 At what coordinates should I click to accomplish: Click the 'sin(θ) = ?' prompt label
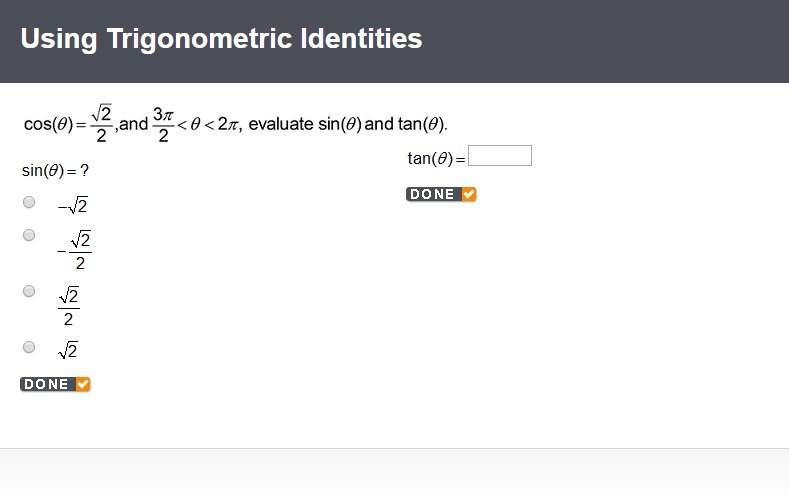coord(56,171)
